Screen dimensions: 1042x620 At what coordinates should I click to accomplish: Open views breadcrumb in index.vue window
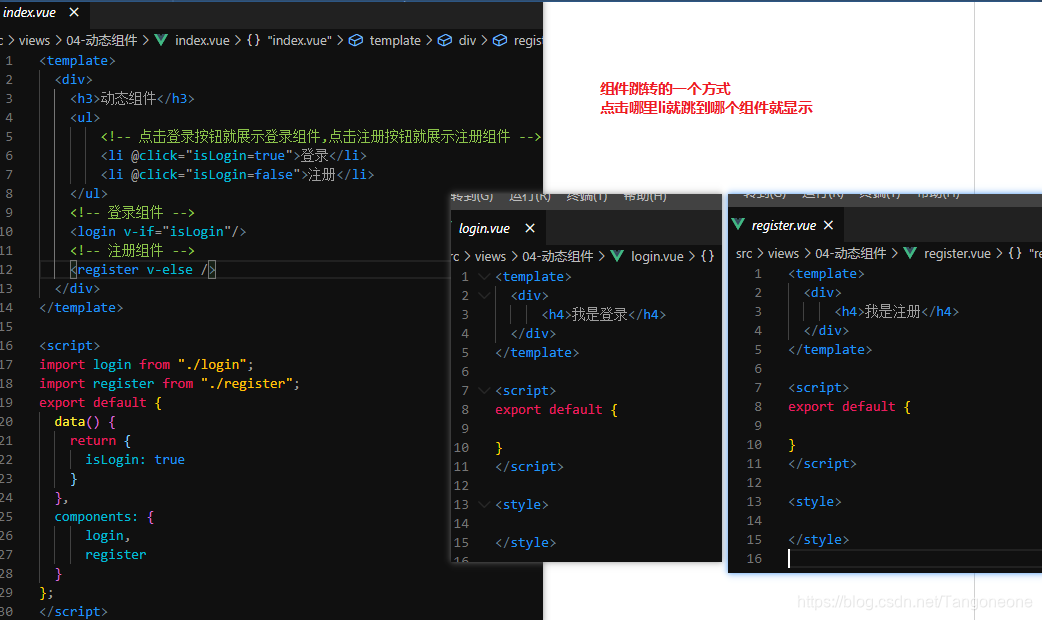click(x=34, y=40)
